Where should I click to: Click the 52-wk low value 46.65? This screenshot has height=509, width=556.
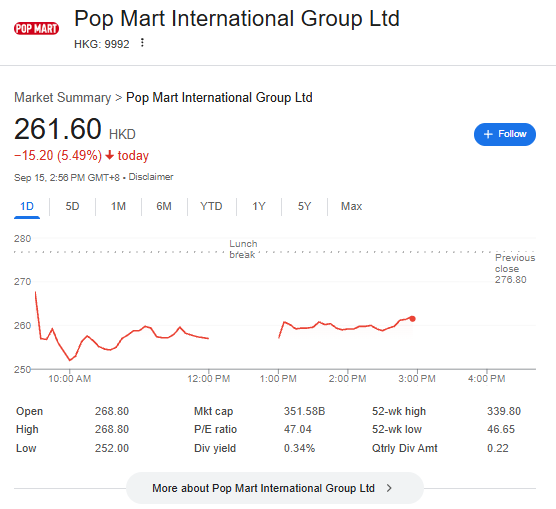pyautogui.click(x=501, y=429)
